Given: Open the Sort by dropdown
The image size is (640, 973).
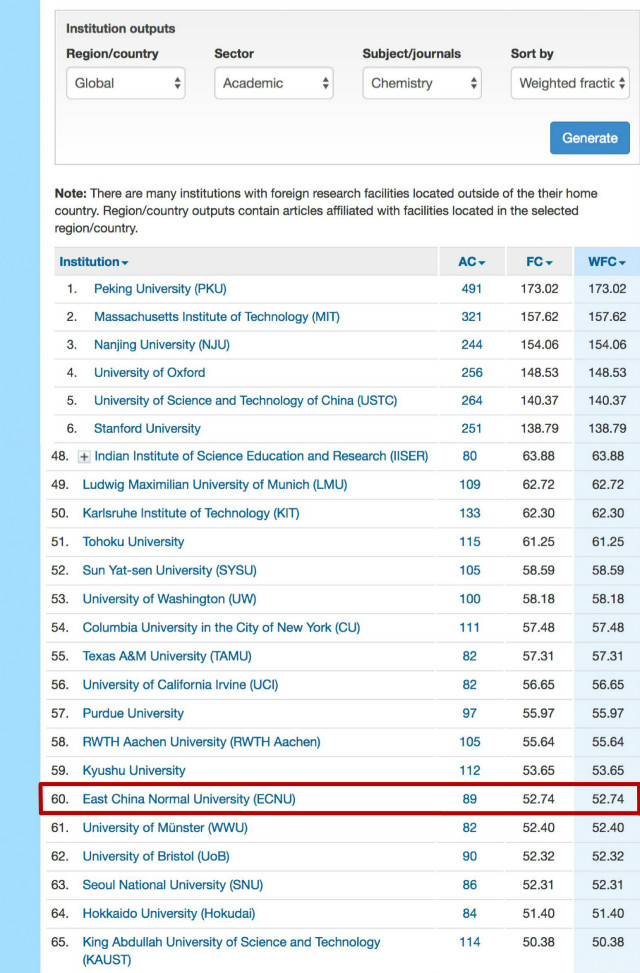Looking at the screenshot, I should pyautogui.click(x=569, y=84).
